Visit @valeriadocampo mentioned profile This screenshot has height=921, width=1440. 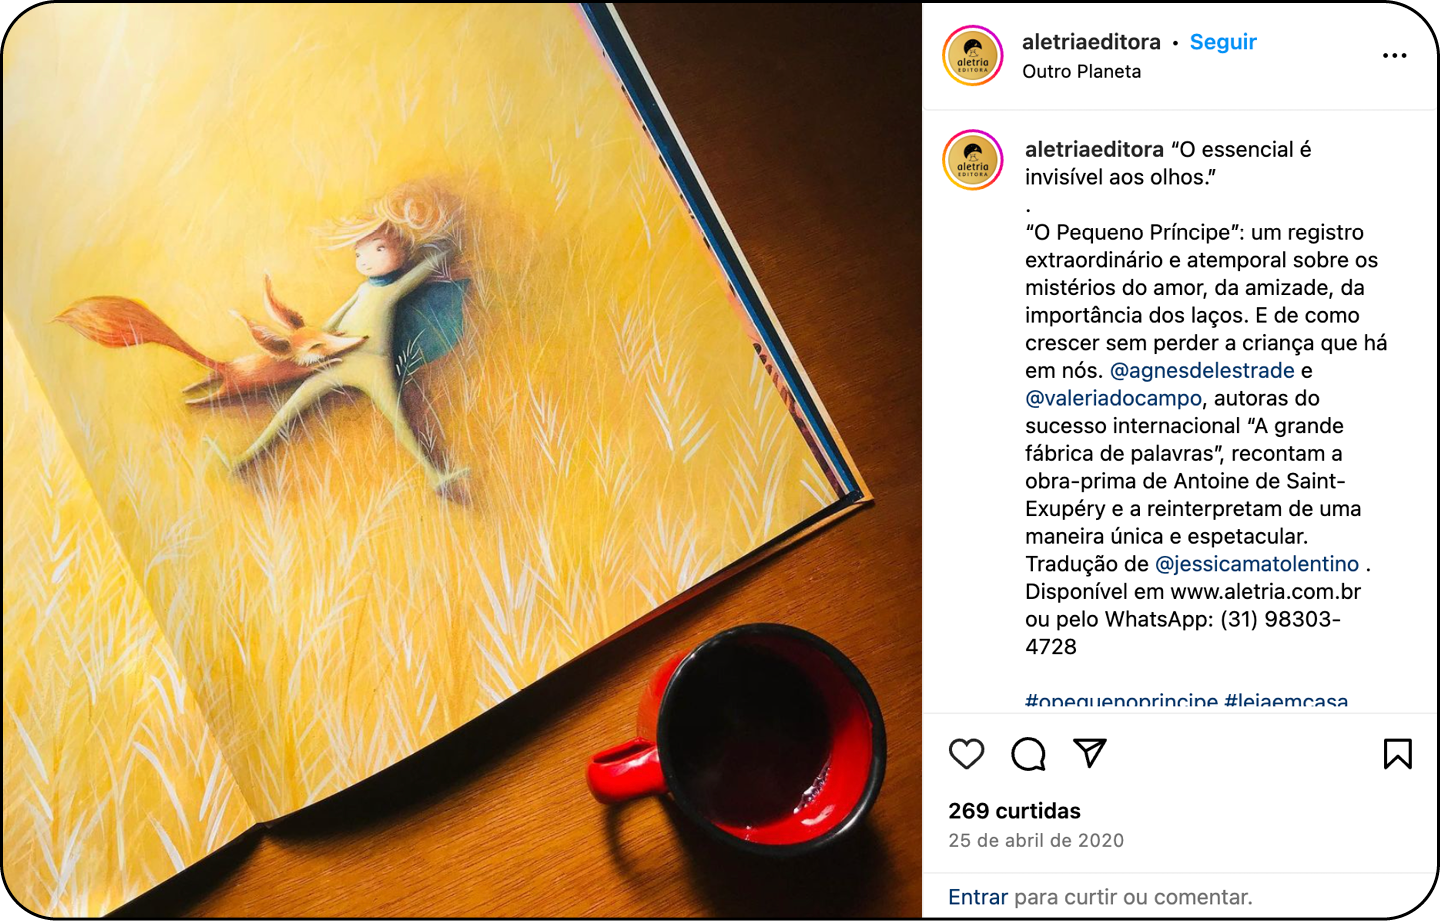click(1113, 398)
